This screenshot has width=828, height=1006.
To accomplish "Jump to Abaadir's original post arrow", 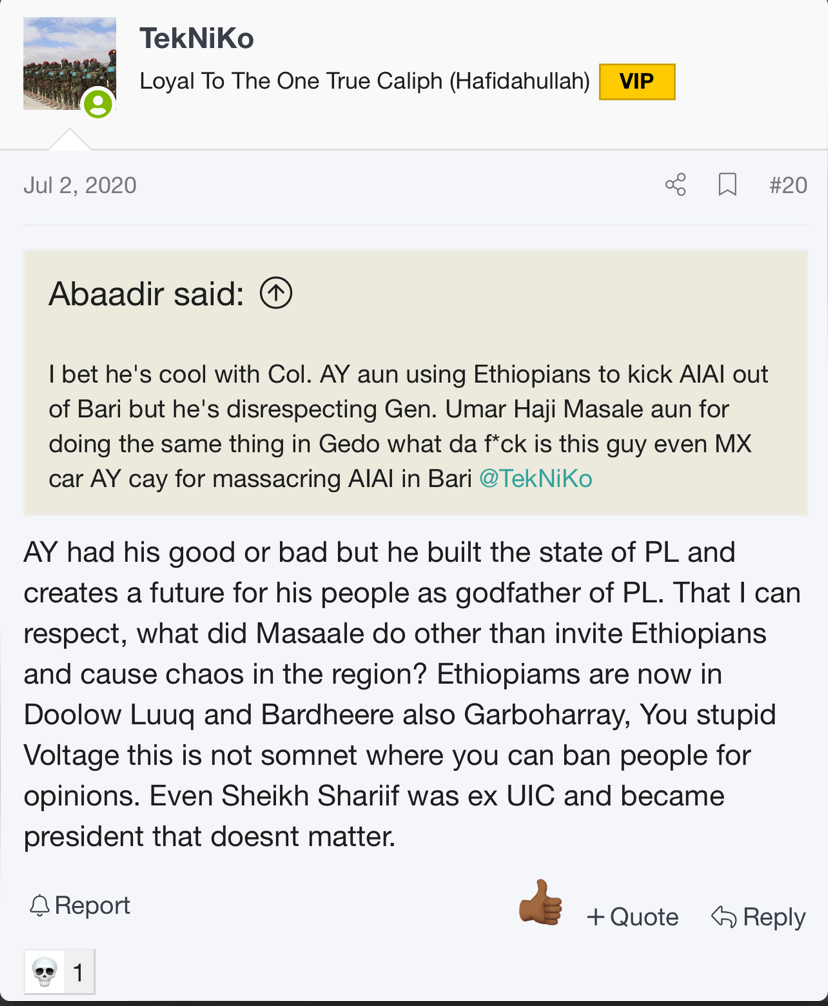I will pyautogui.click(x=276, y=293).
